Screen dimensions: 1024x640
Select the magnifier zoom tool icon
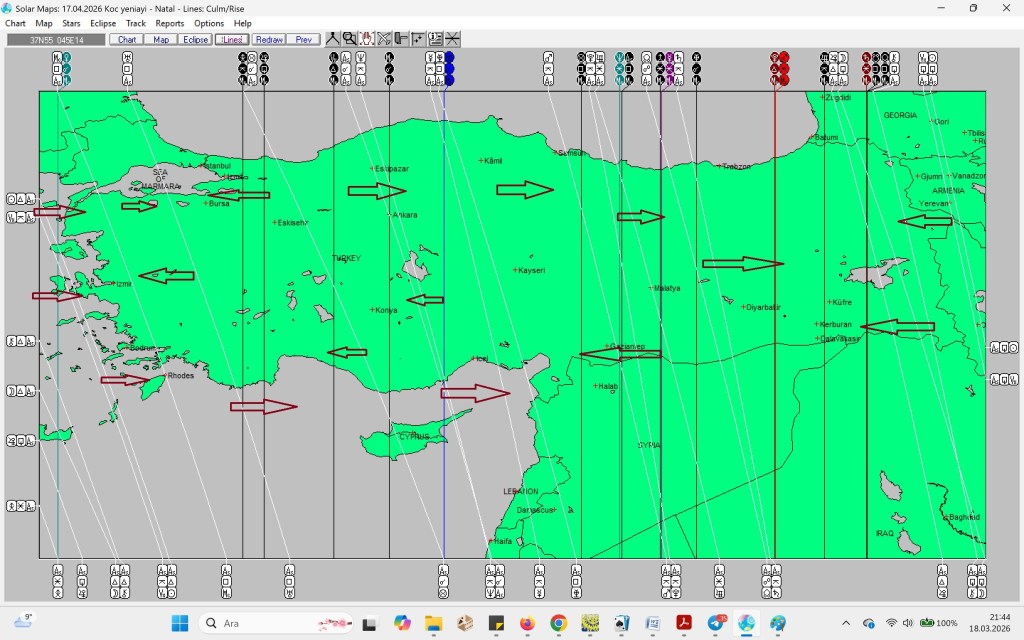click(x=349, y=39)
